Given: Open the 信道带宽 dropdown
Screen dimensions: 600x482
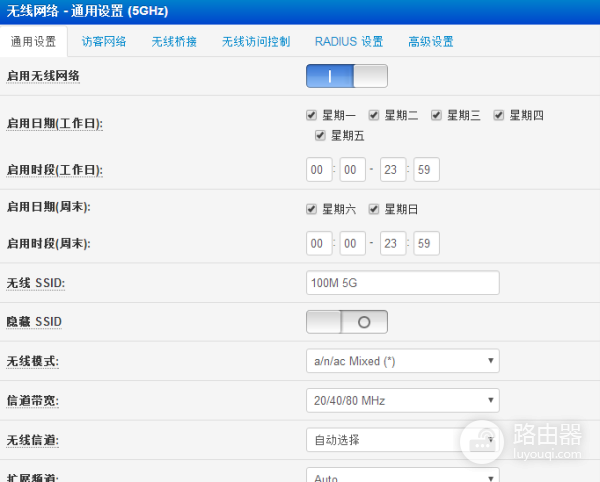Looking at the screenshot, I should click(x=402, y=400).
